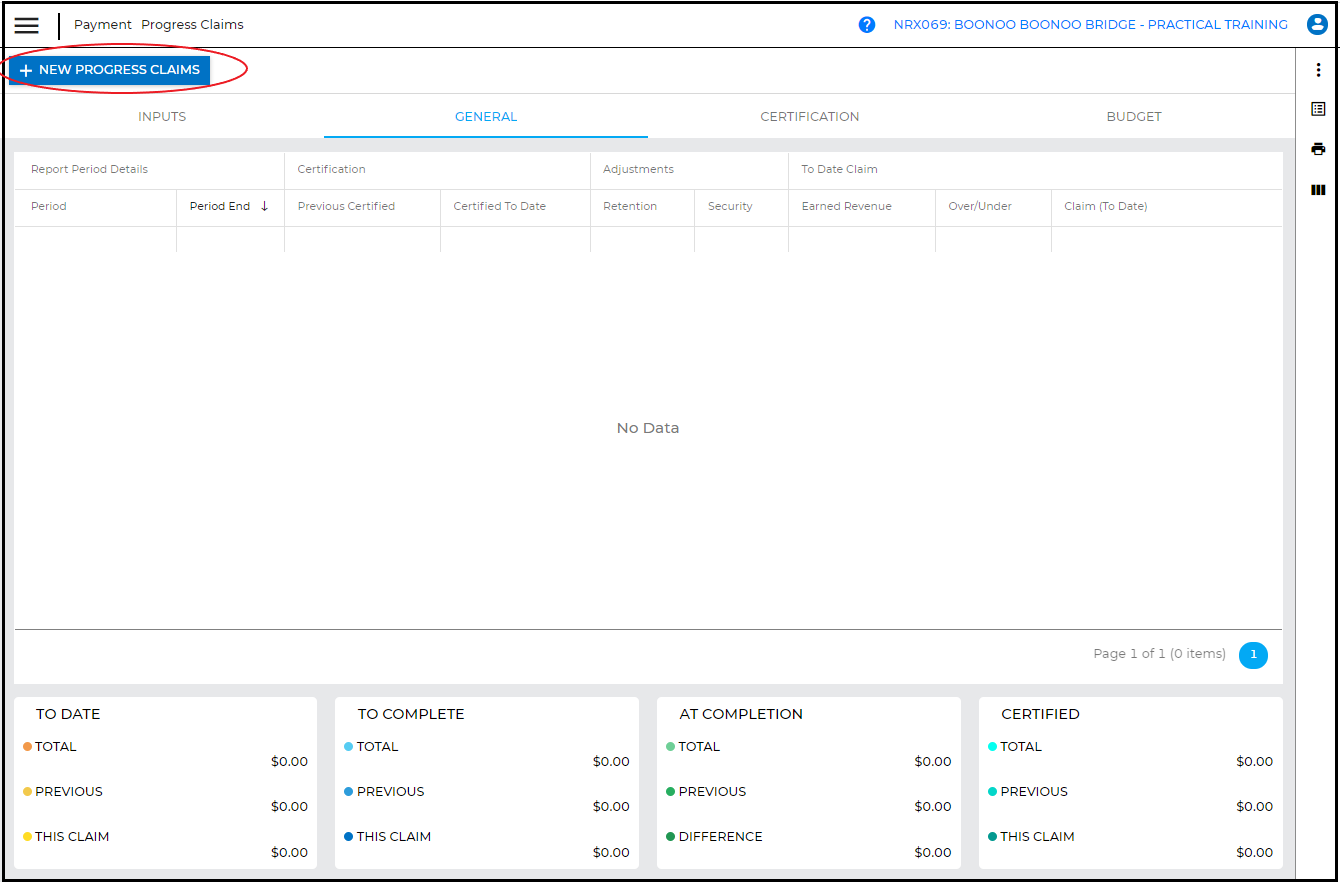Image resolution: width=1340 pixels, height=882 pixels.
Task: Click the print icon in right sidebar
Action: pyautogui.click(x=1318, y=149)
